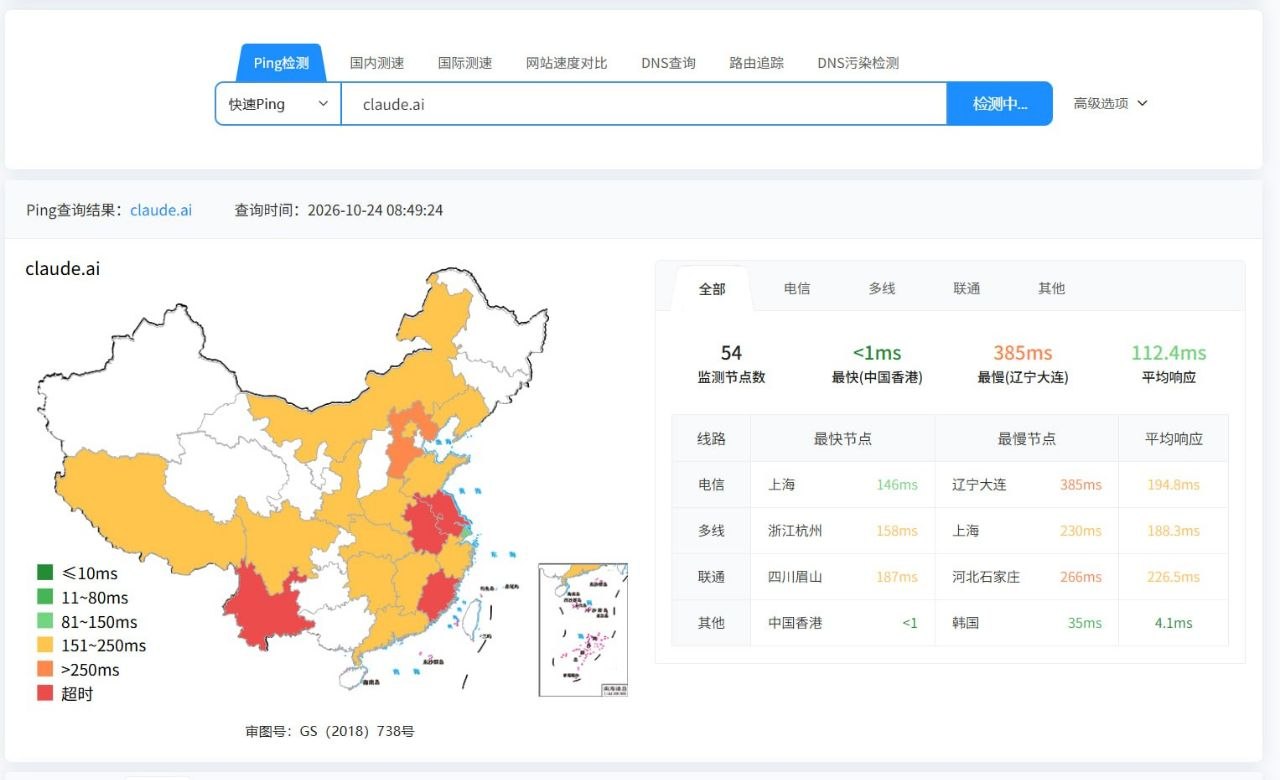Click the 最快节点 column header
Viewport: 1280px width, 780px height.
coord(843,438)
